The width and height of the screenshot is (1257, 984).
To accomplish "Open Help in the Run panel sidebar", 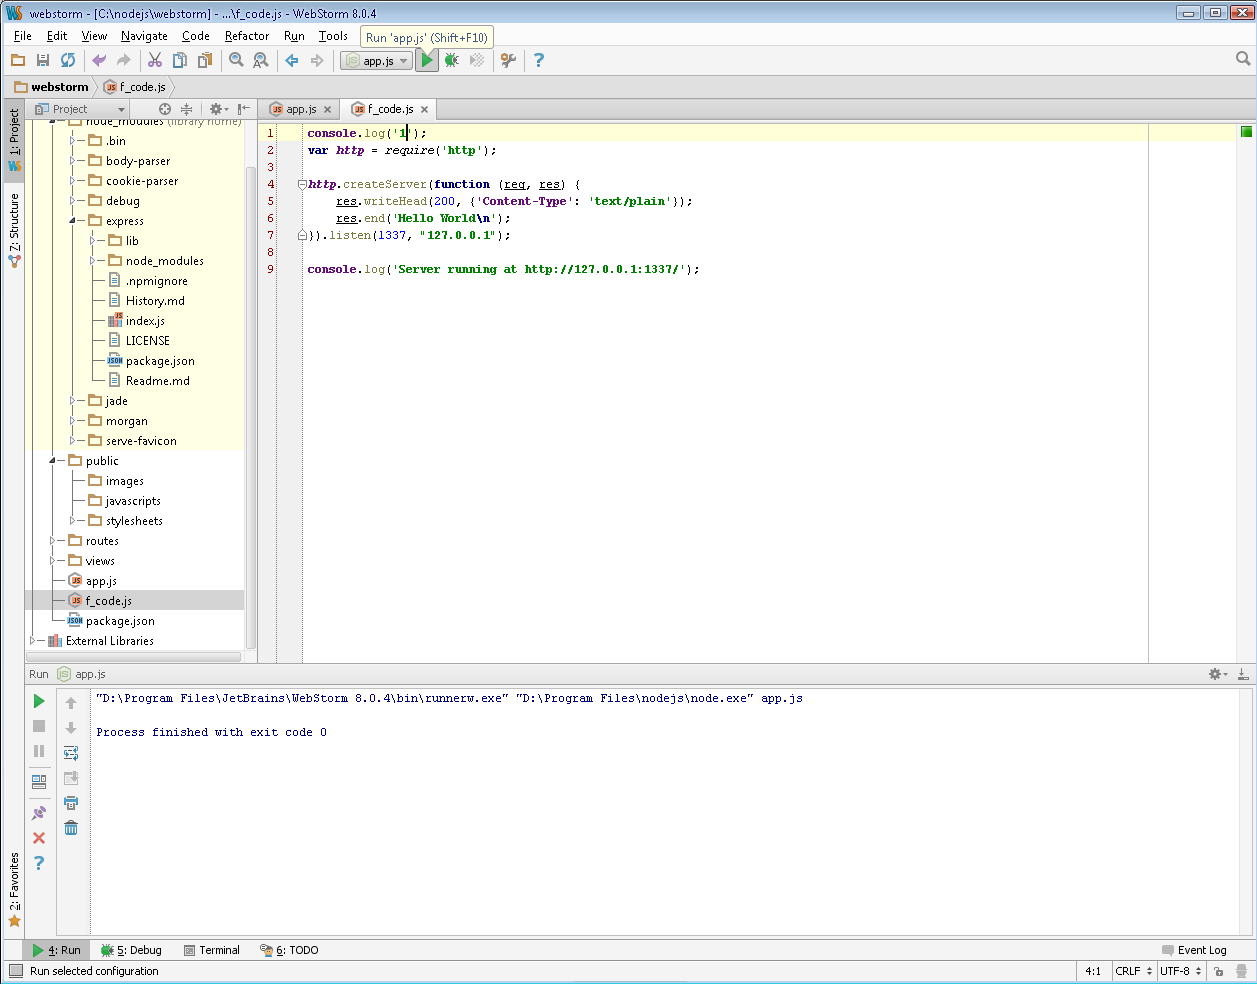I will [39, 863].
